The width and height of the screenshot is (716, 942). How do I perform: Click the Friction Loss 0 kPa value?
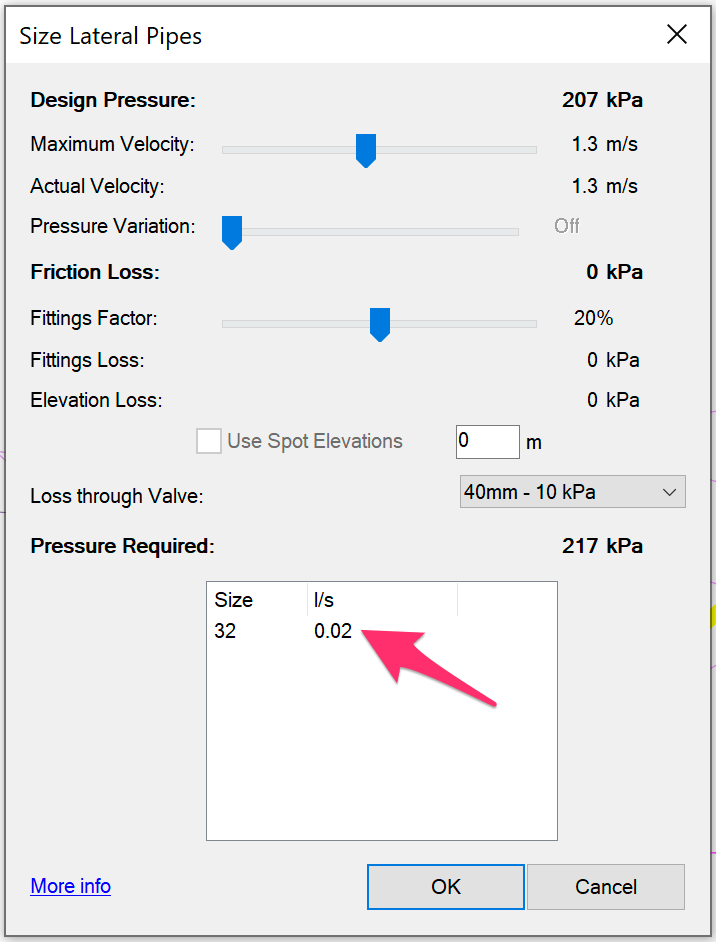(x=613, y=271)
